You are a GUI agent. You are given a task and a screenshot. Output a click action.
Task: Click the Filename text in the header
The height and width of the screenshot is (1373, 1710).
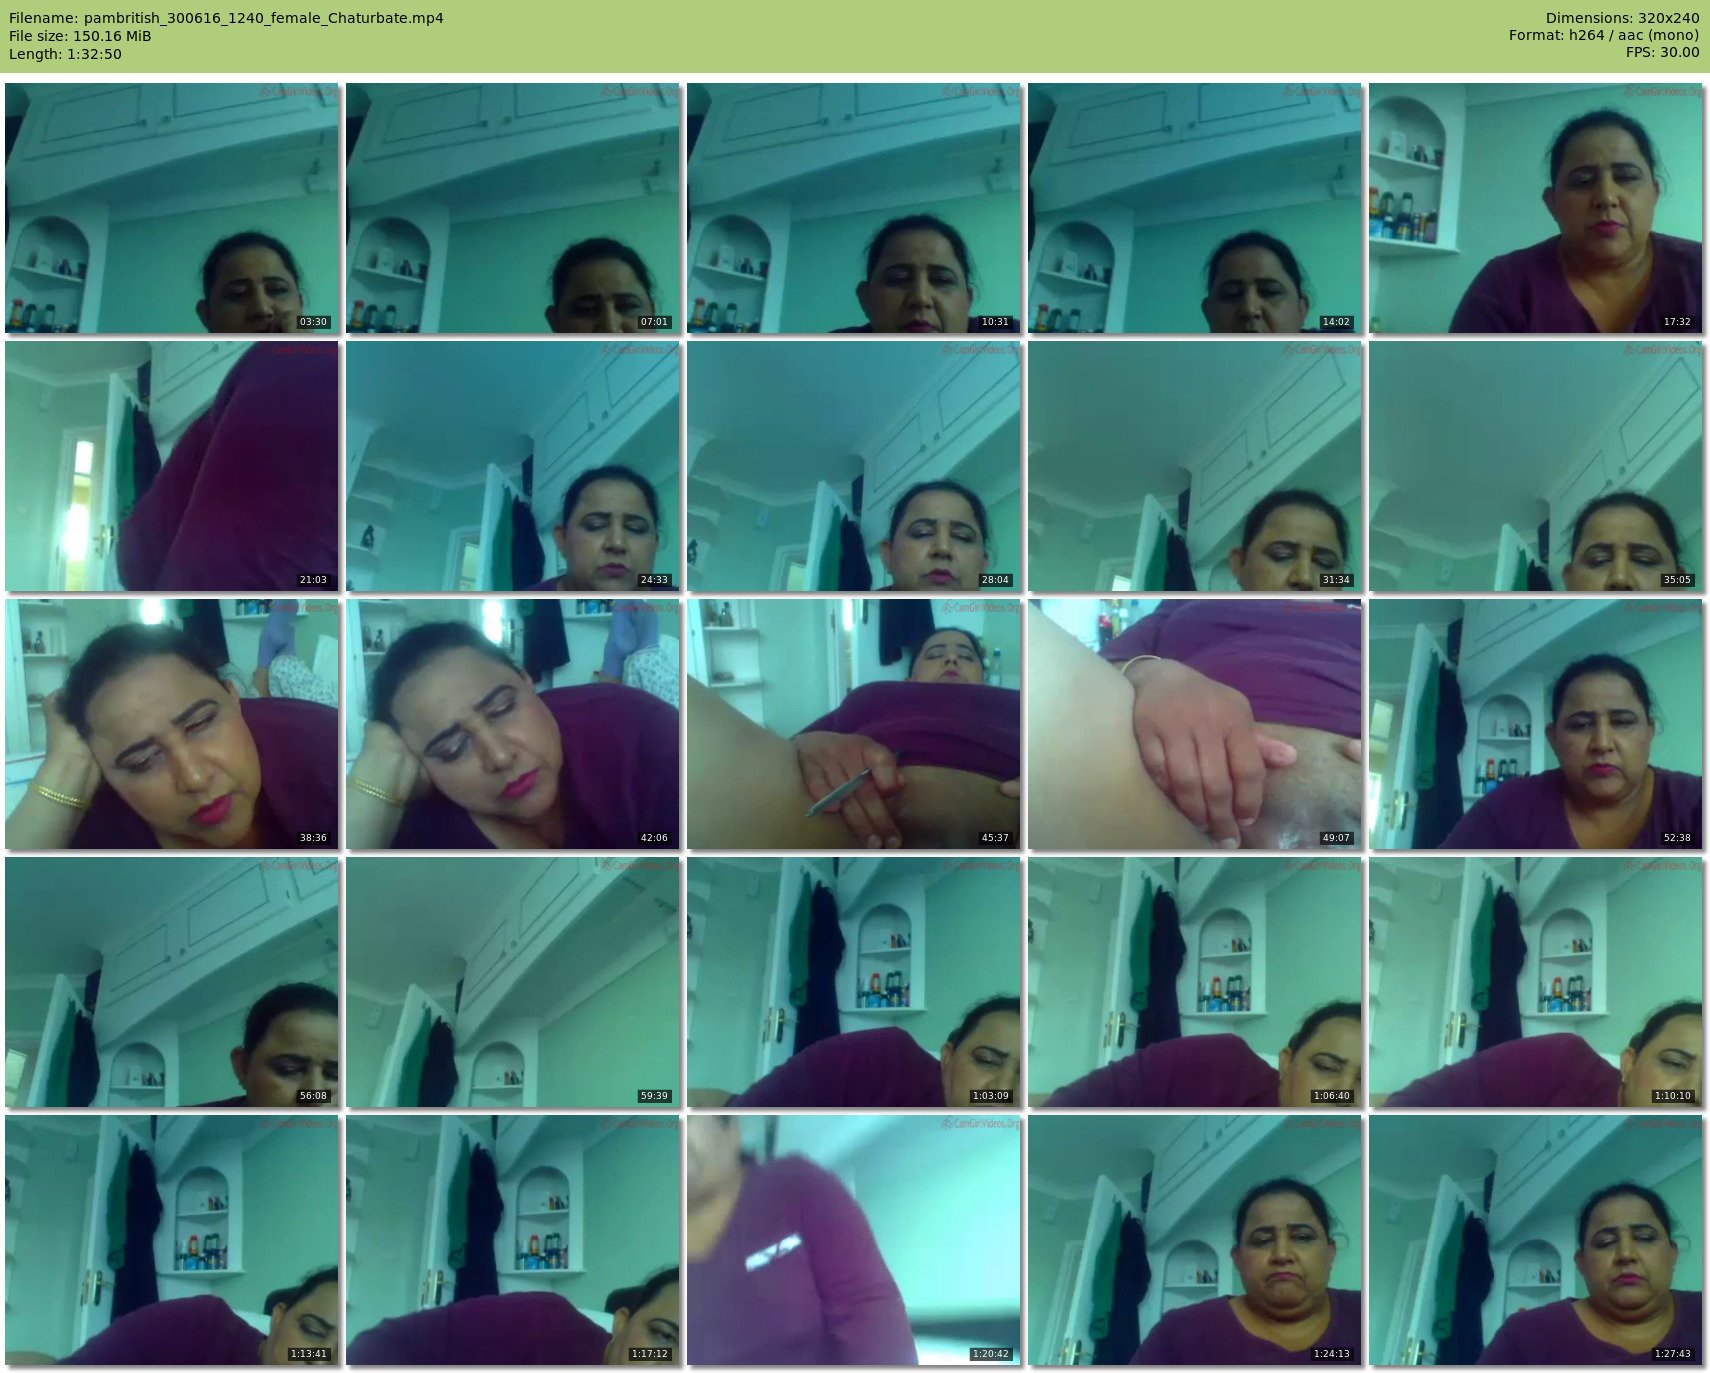coord(226,18)
